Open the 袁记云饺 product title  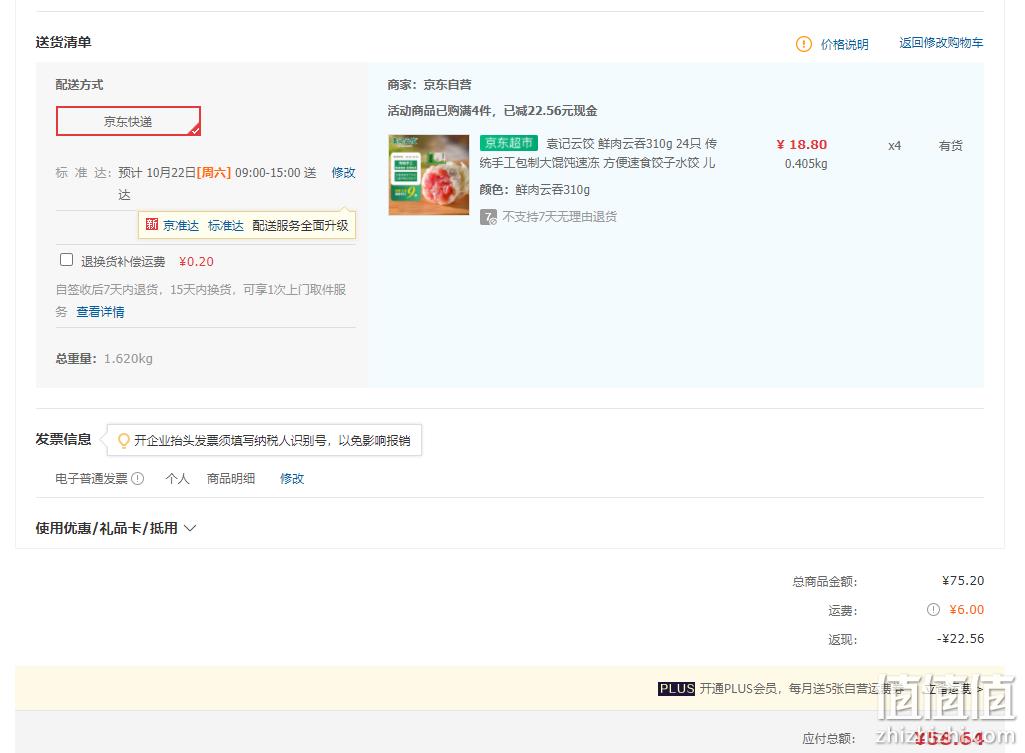597,153
